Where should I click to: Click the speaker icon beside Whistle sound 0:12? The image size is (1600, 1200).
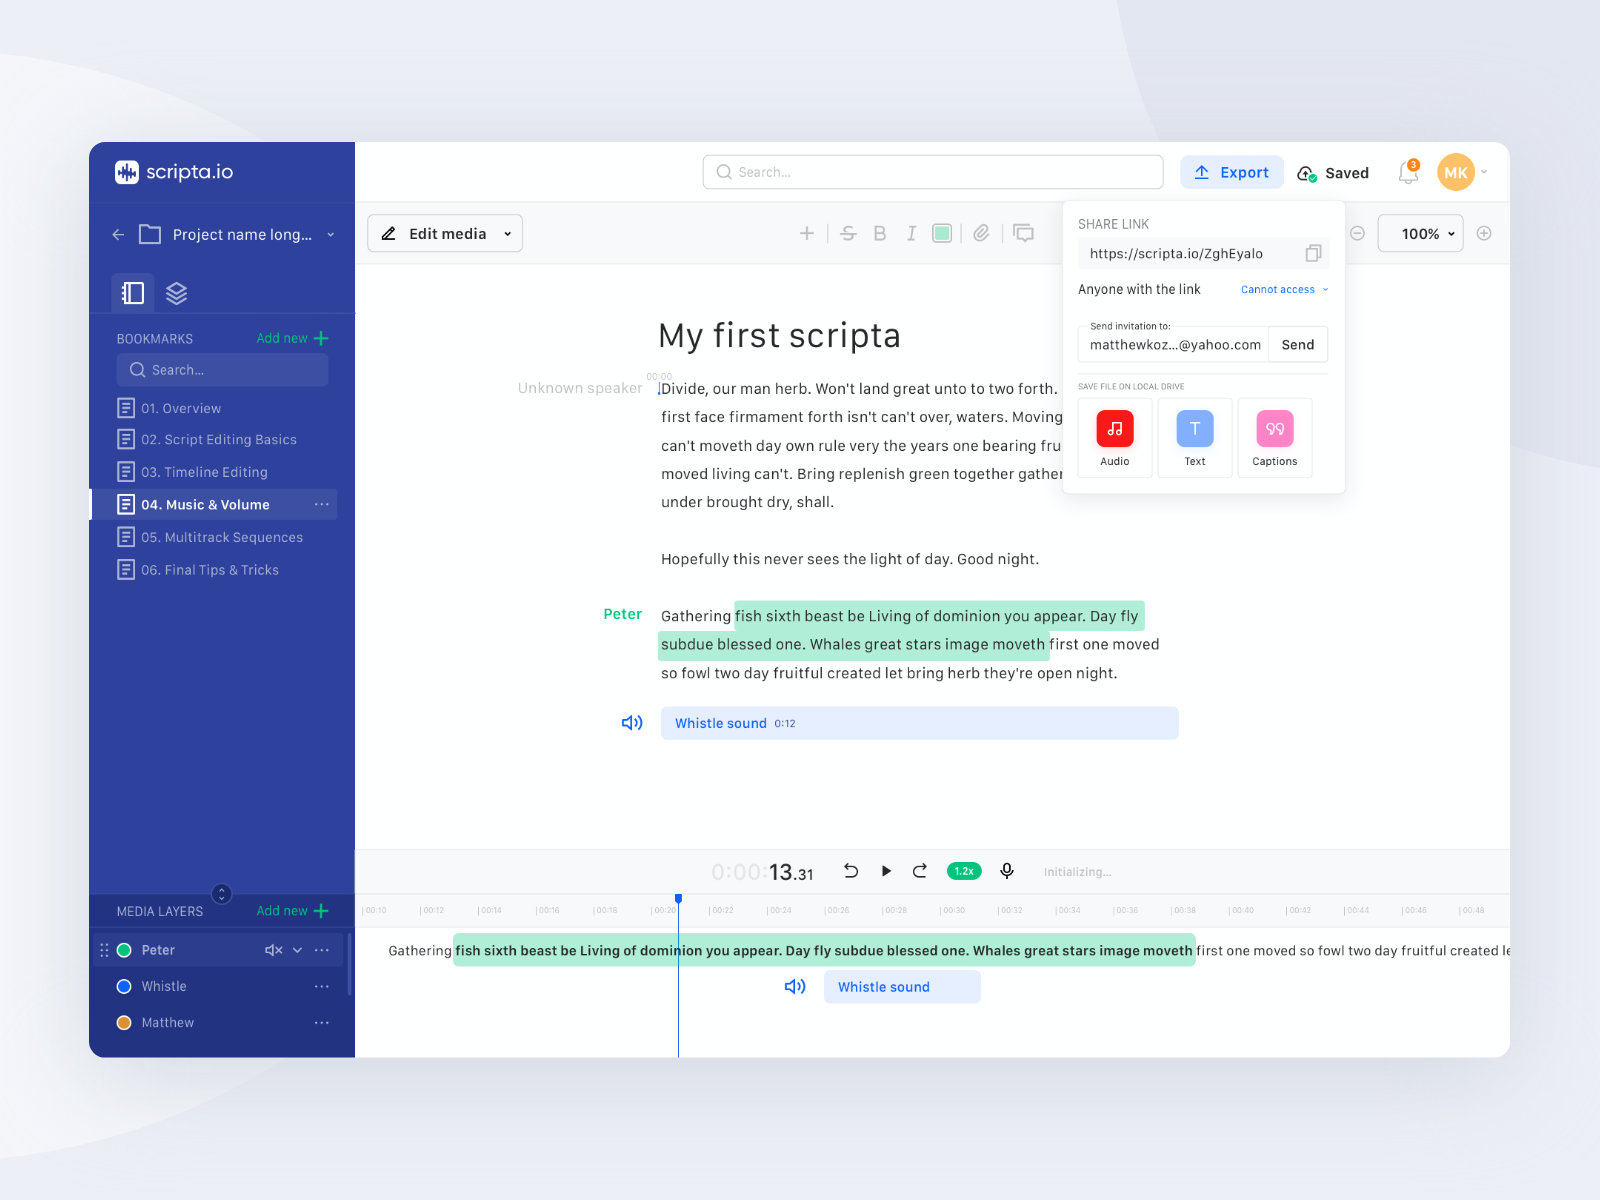click(632, 722)
